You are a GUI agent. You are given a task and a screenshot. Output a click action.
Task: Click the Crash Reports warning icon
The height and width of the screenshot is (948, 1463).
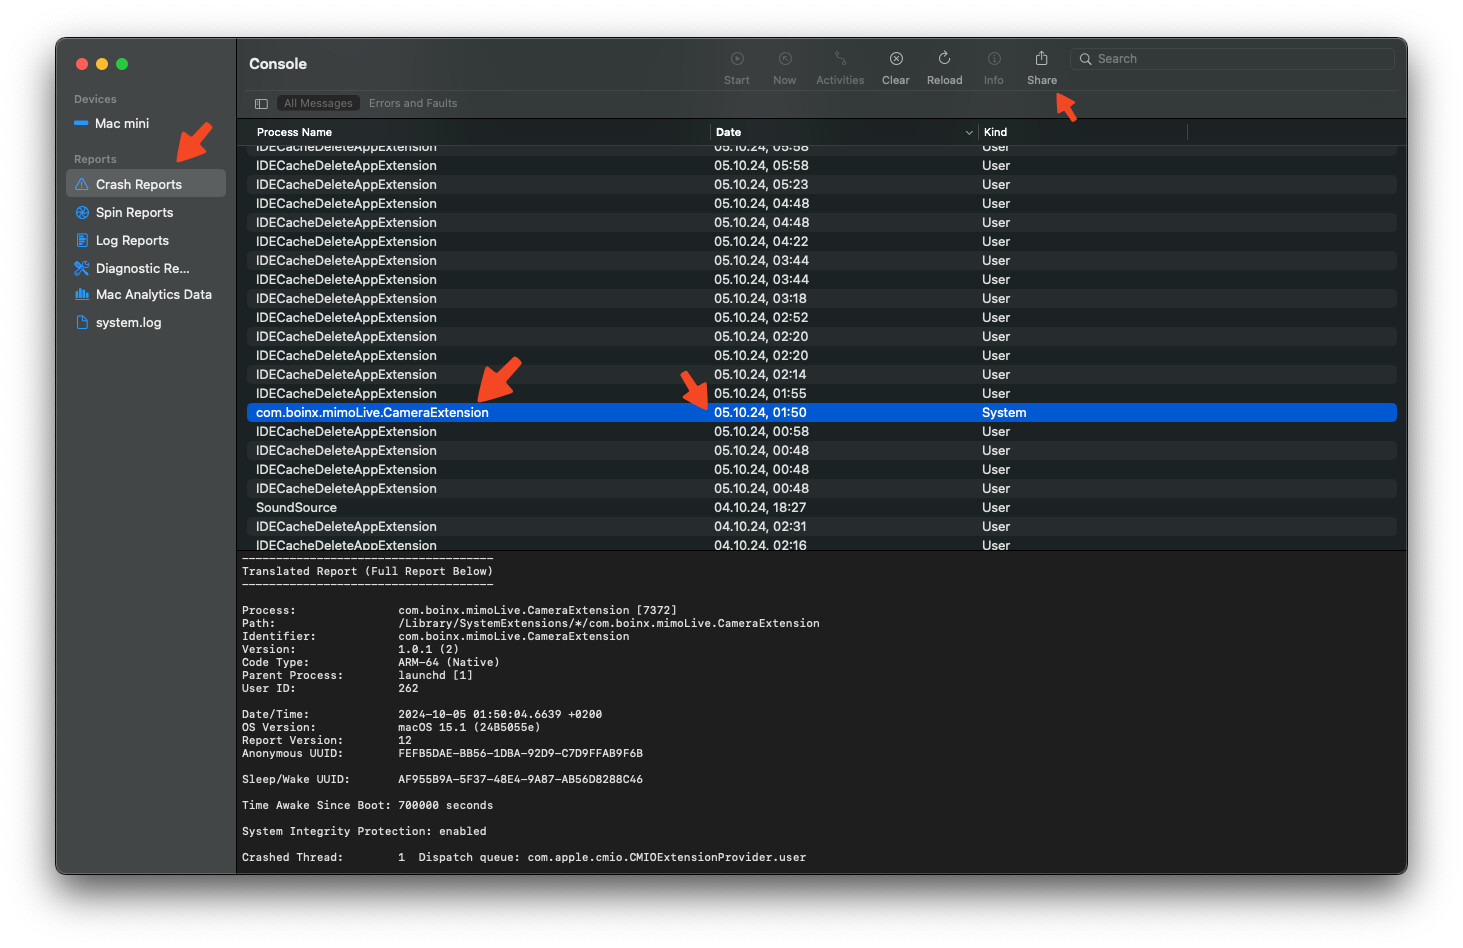tap(82, 185)
